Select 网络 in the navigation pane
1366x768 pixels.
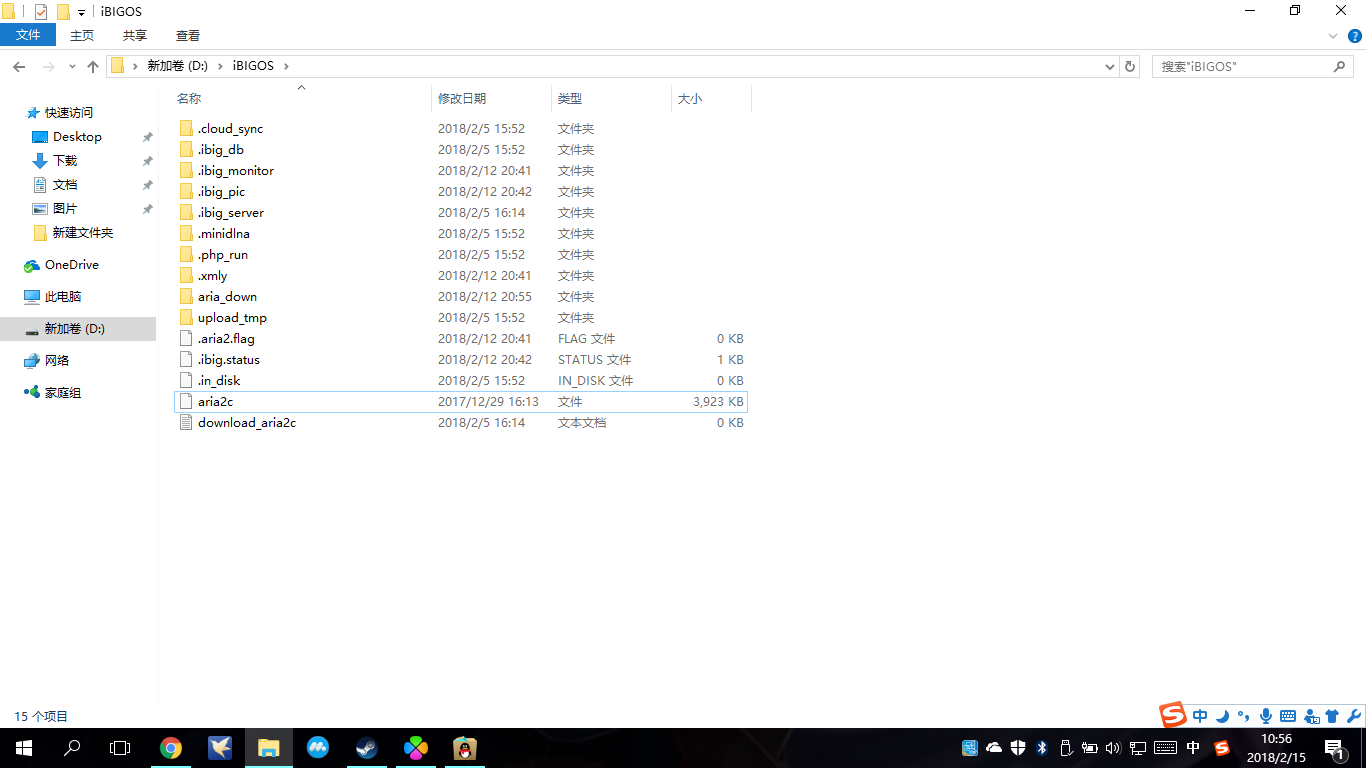pyautogui.click(x=57, y=361)
